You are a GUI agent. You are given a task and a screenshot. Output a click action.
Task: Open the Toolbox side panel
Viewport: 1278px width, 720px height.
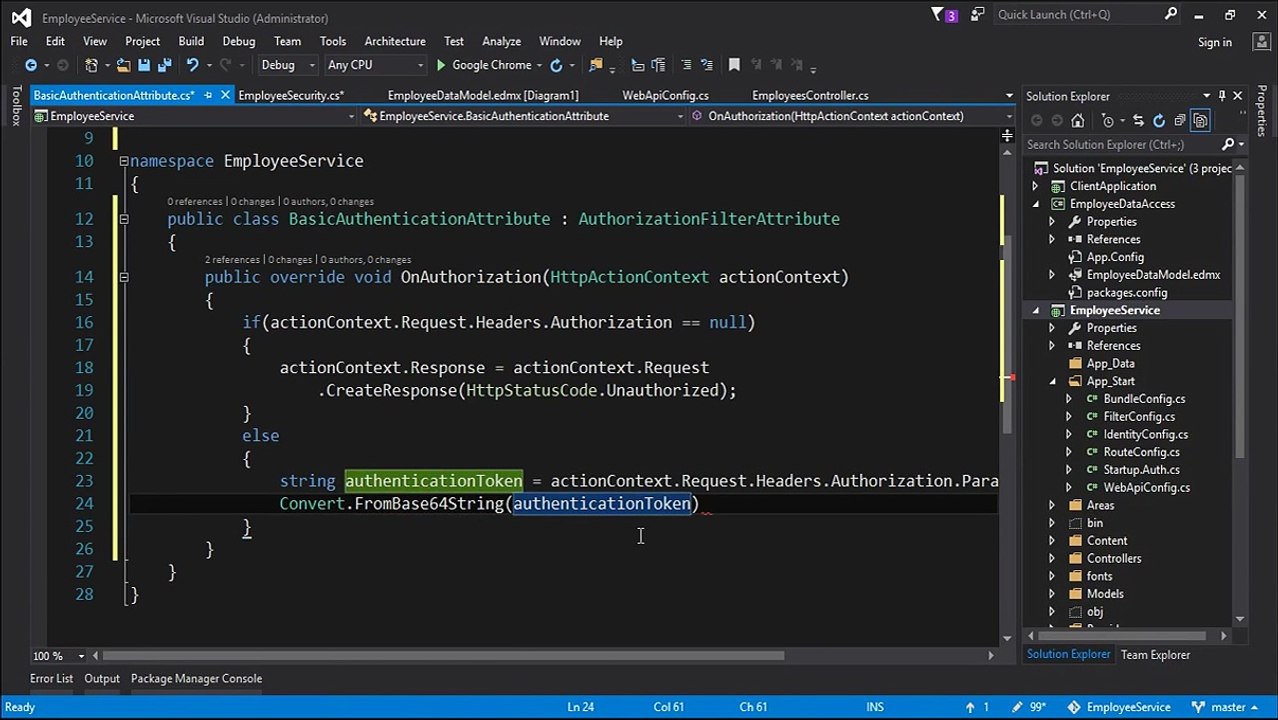tap(16, 105)
